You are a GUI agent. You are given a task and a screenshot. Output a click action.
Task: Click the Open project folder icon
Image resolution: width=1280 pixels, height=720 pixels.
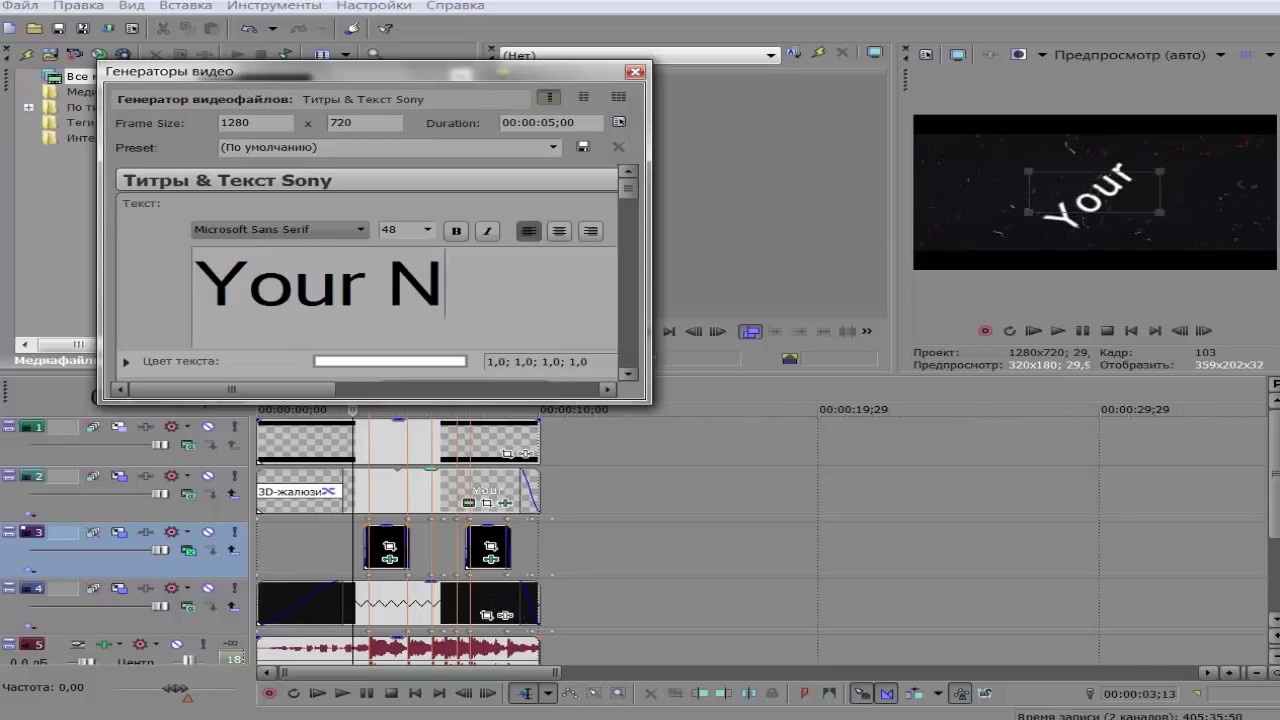click(34, 29)
